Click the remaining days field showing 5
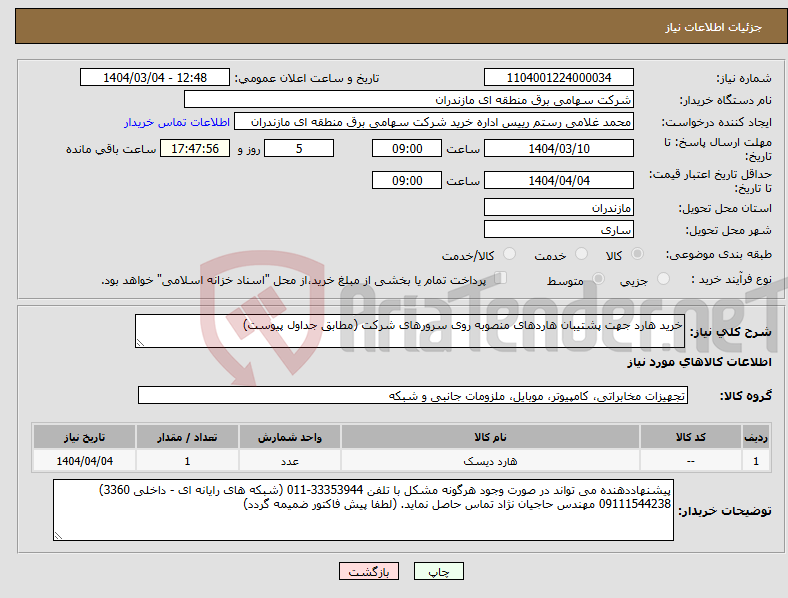788x598 pixels. [x=299, y=148]
